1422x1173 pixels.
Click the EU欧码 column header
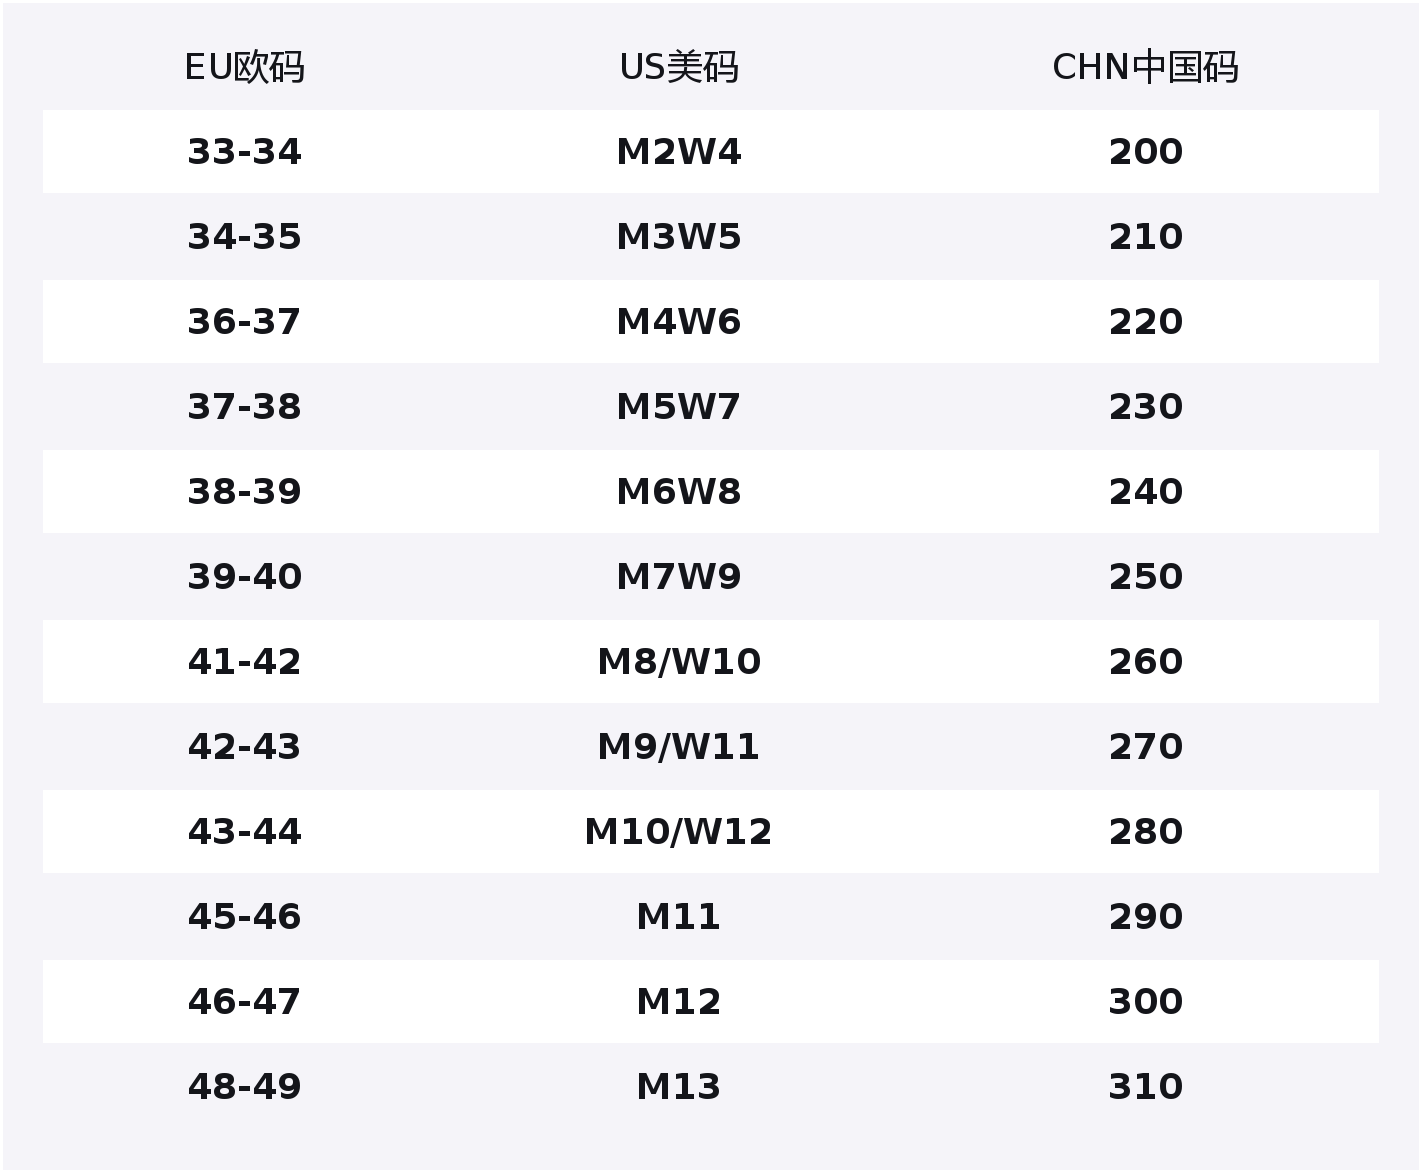point(244,67)
